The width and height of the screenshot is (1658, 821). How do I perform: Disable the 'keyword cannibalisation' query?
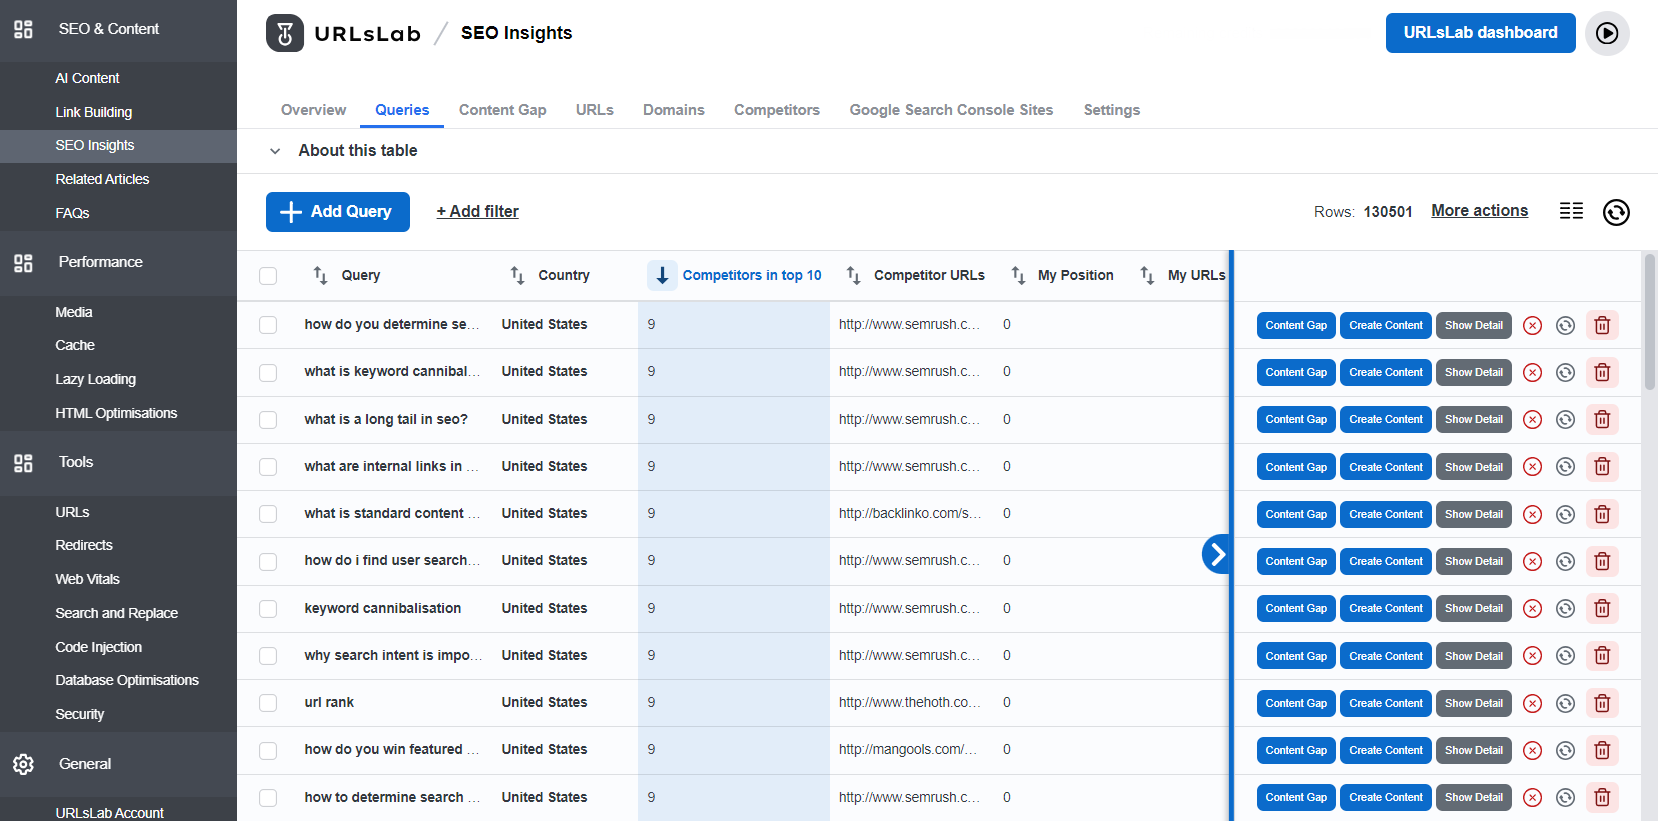click(x=1532, y=608)
